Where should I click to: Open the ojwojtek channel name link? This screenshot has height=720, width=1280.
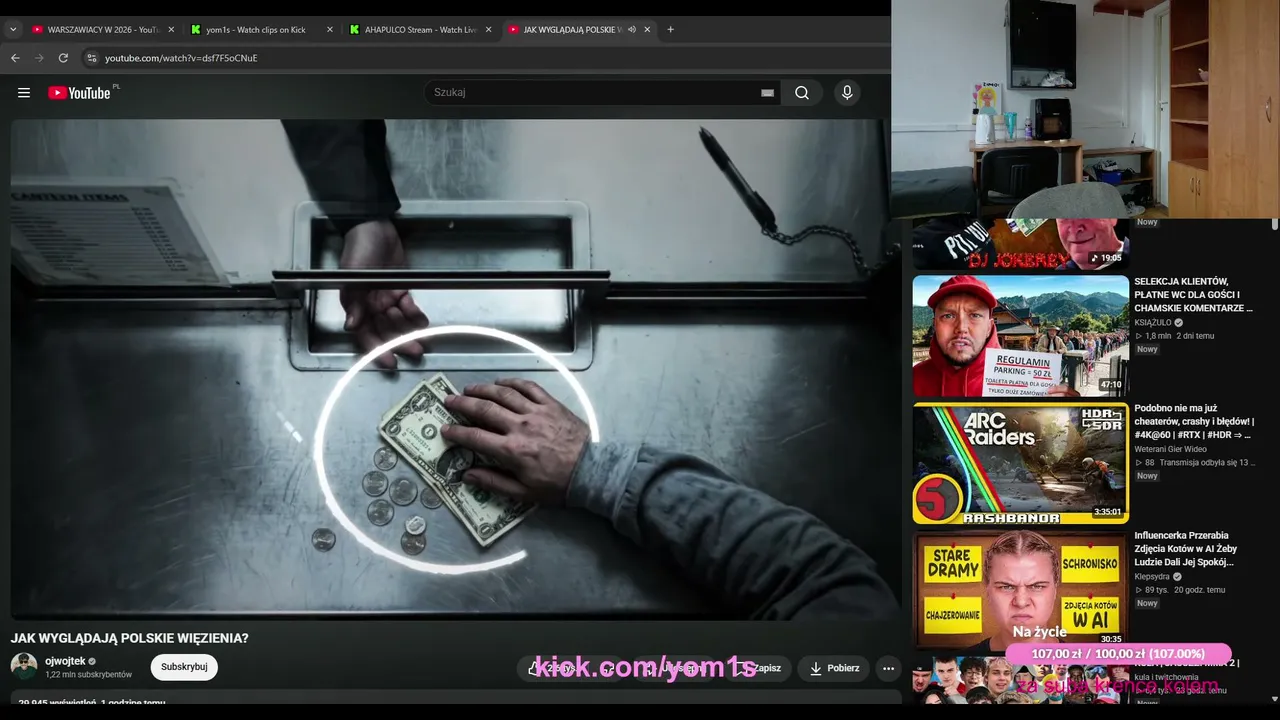65,661
